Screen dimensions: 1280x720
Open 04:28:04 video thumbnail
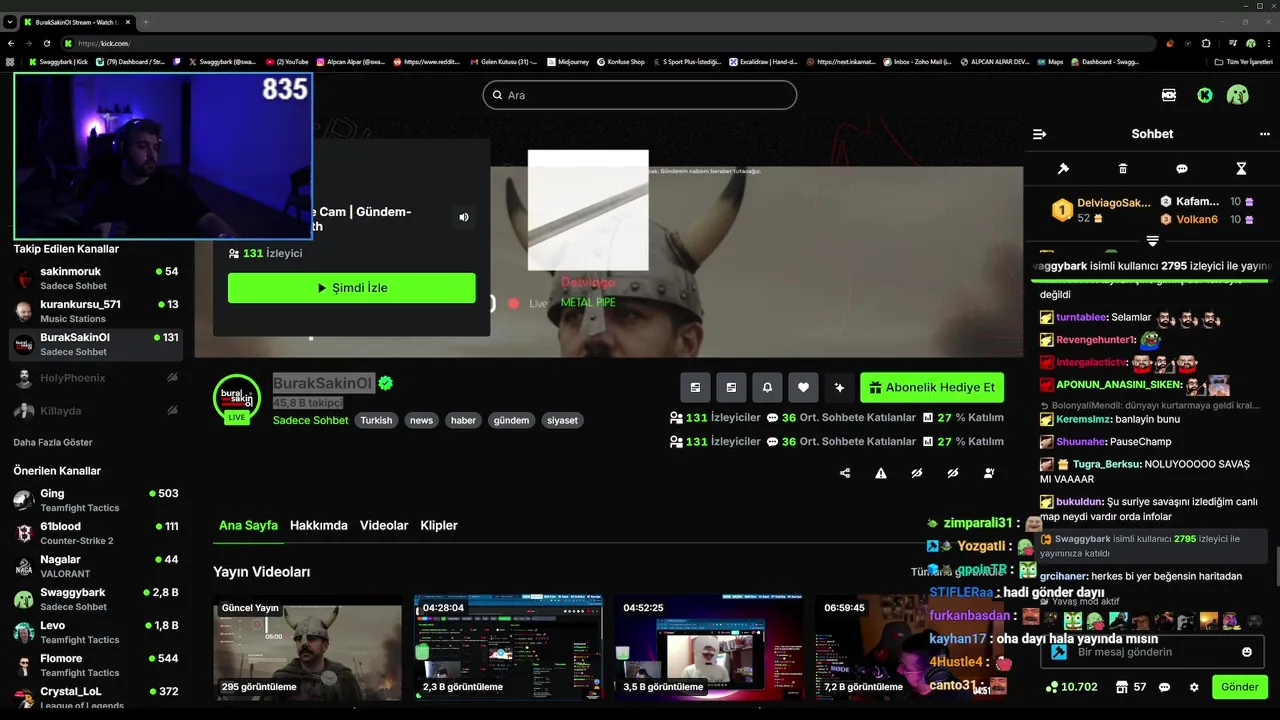coord(508,648)
